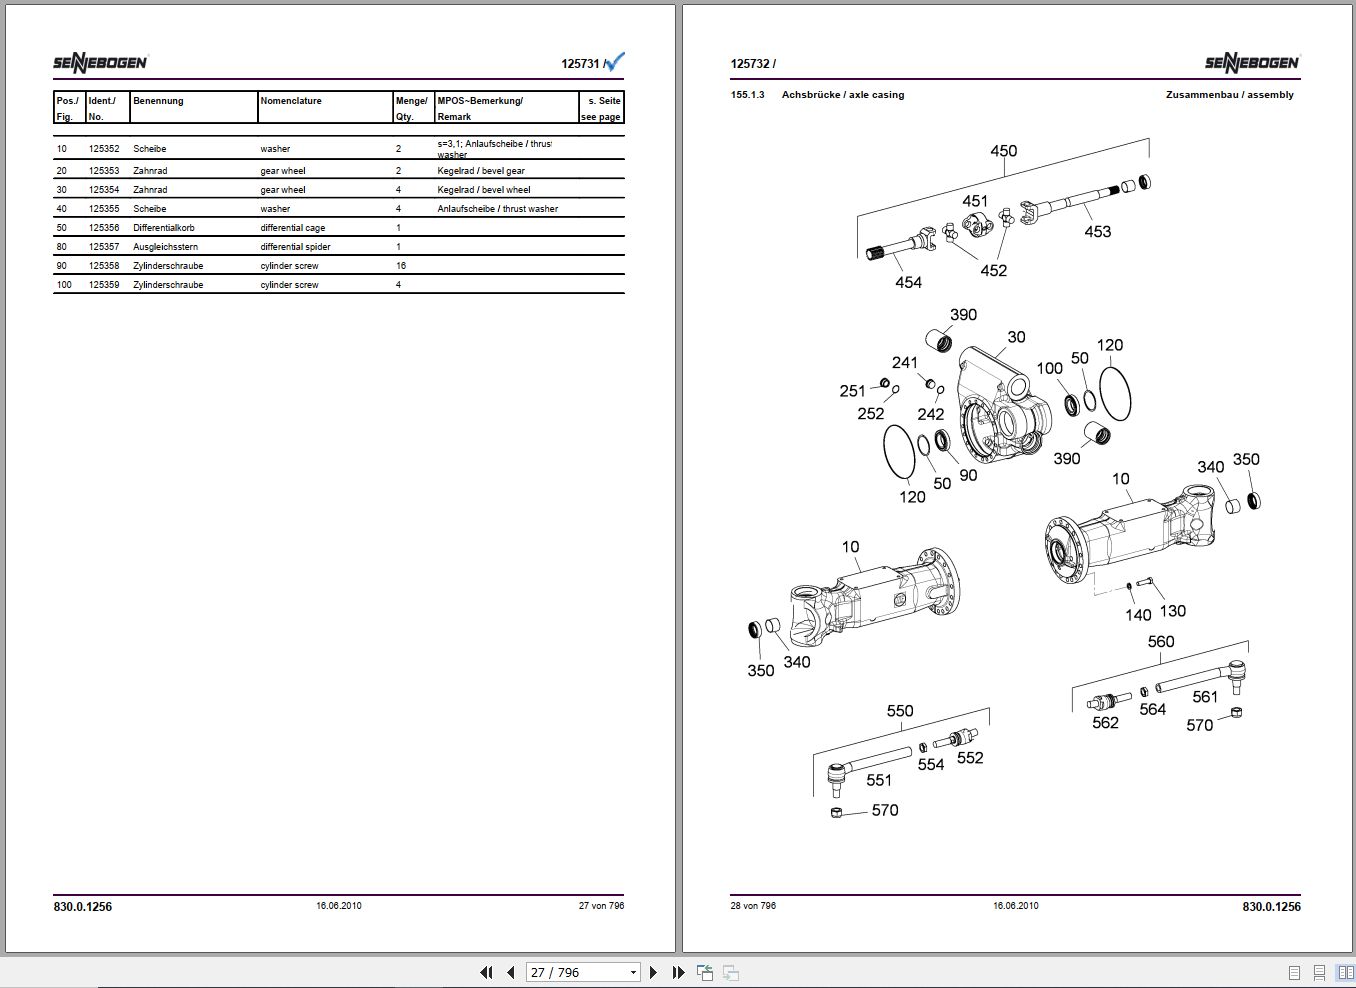Image resolution: width=1356 pixels, height=988 pixels.
Task: Click part label 454 in diagram
Action: [908, 283]
